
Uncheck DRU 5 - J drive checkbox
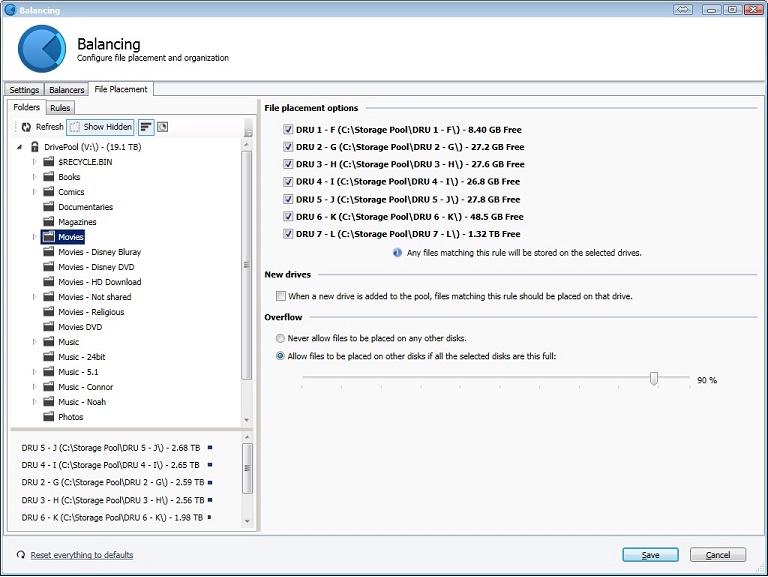pyautogui.click(x=288, y=199)
